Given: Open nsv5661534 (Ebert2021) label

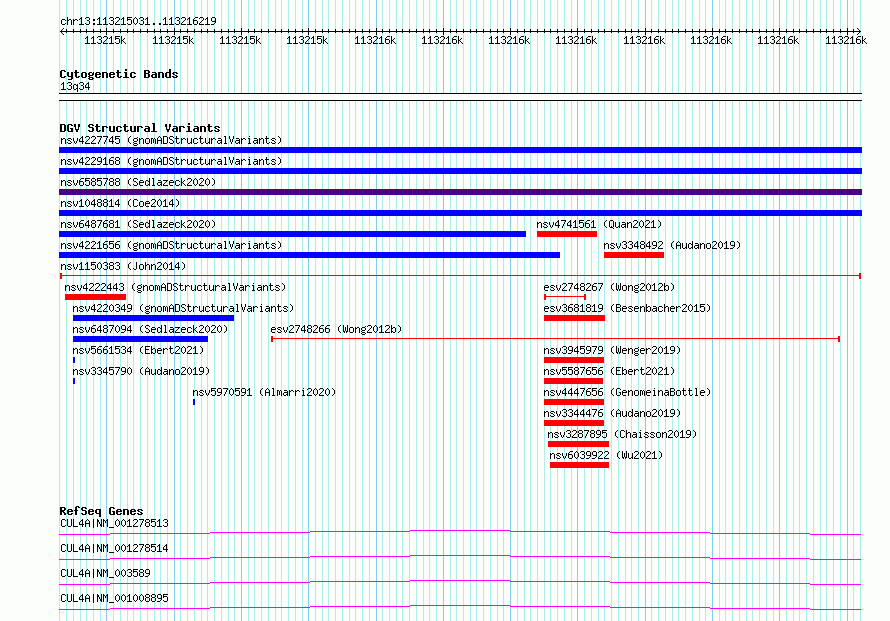Looking at the screenshot, I should tap(138, 350).
